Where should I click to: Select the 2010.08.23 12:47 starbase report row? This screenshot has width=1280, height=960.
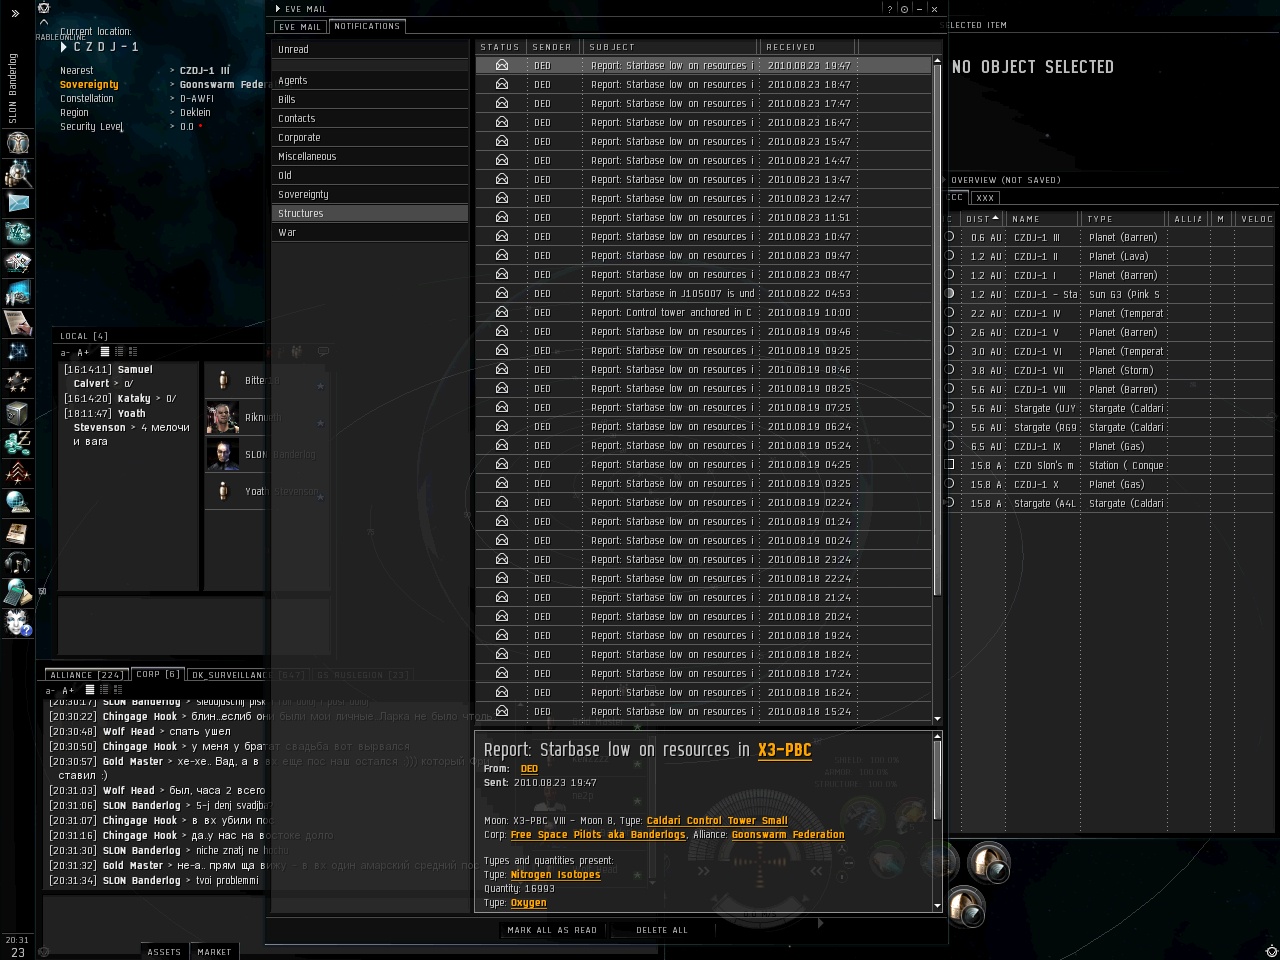point(704,198)
